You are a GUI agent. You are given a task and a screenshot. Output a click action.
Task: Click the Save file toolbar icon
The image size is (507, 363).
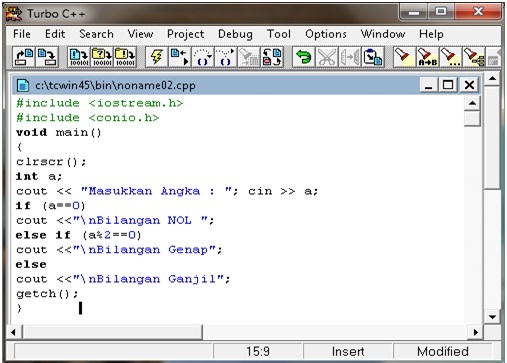click(47, 57)
